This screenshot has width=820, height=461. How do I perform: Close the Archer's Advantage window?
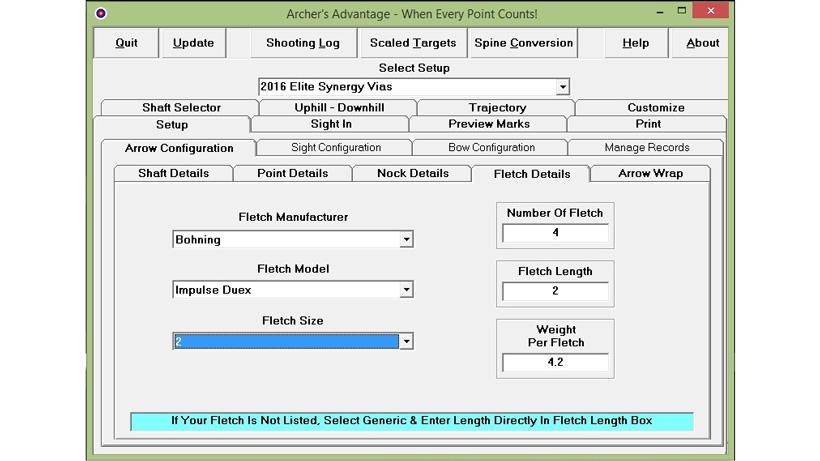click(x=710, y=10)
